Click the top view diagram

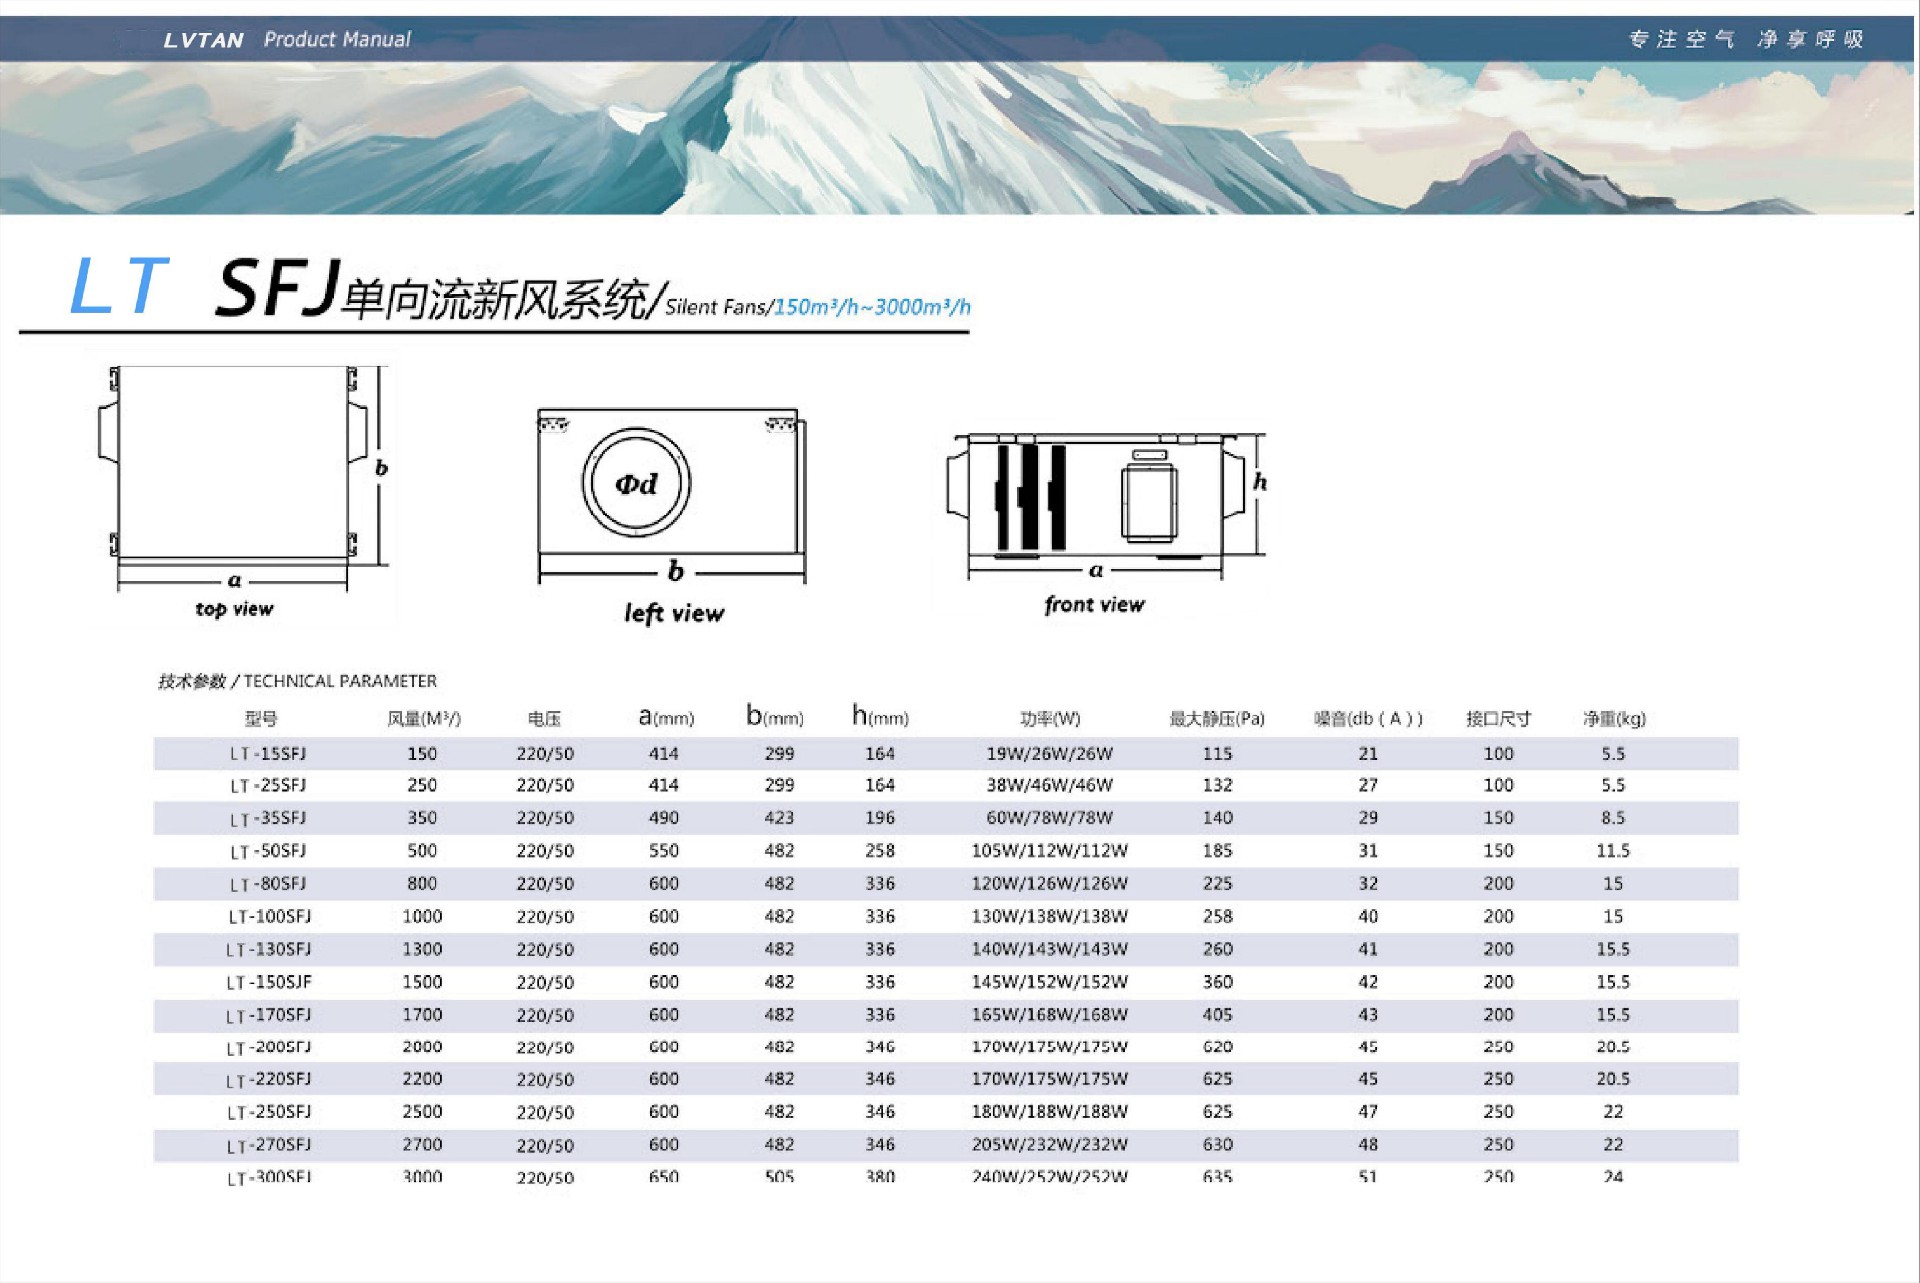(x=241, y=479)
